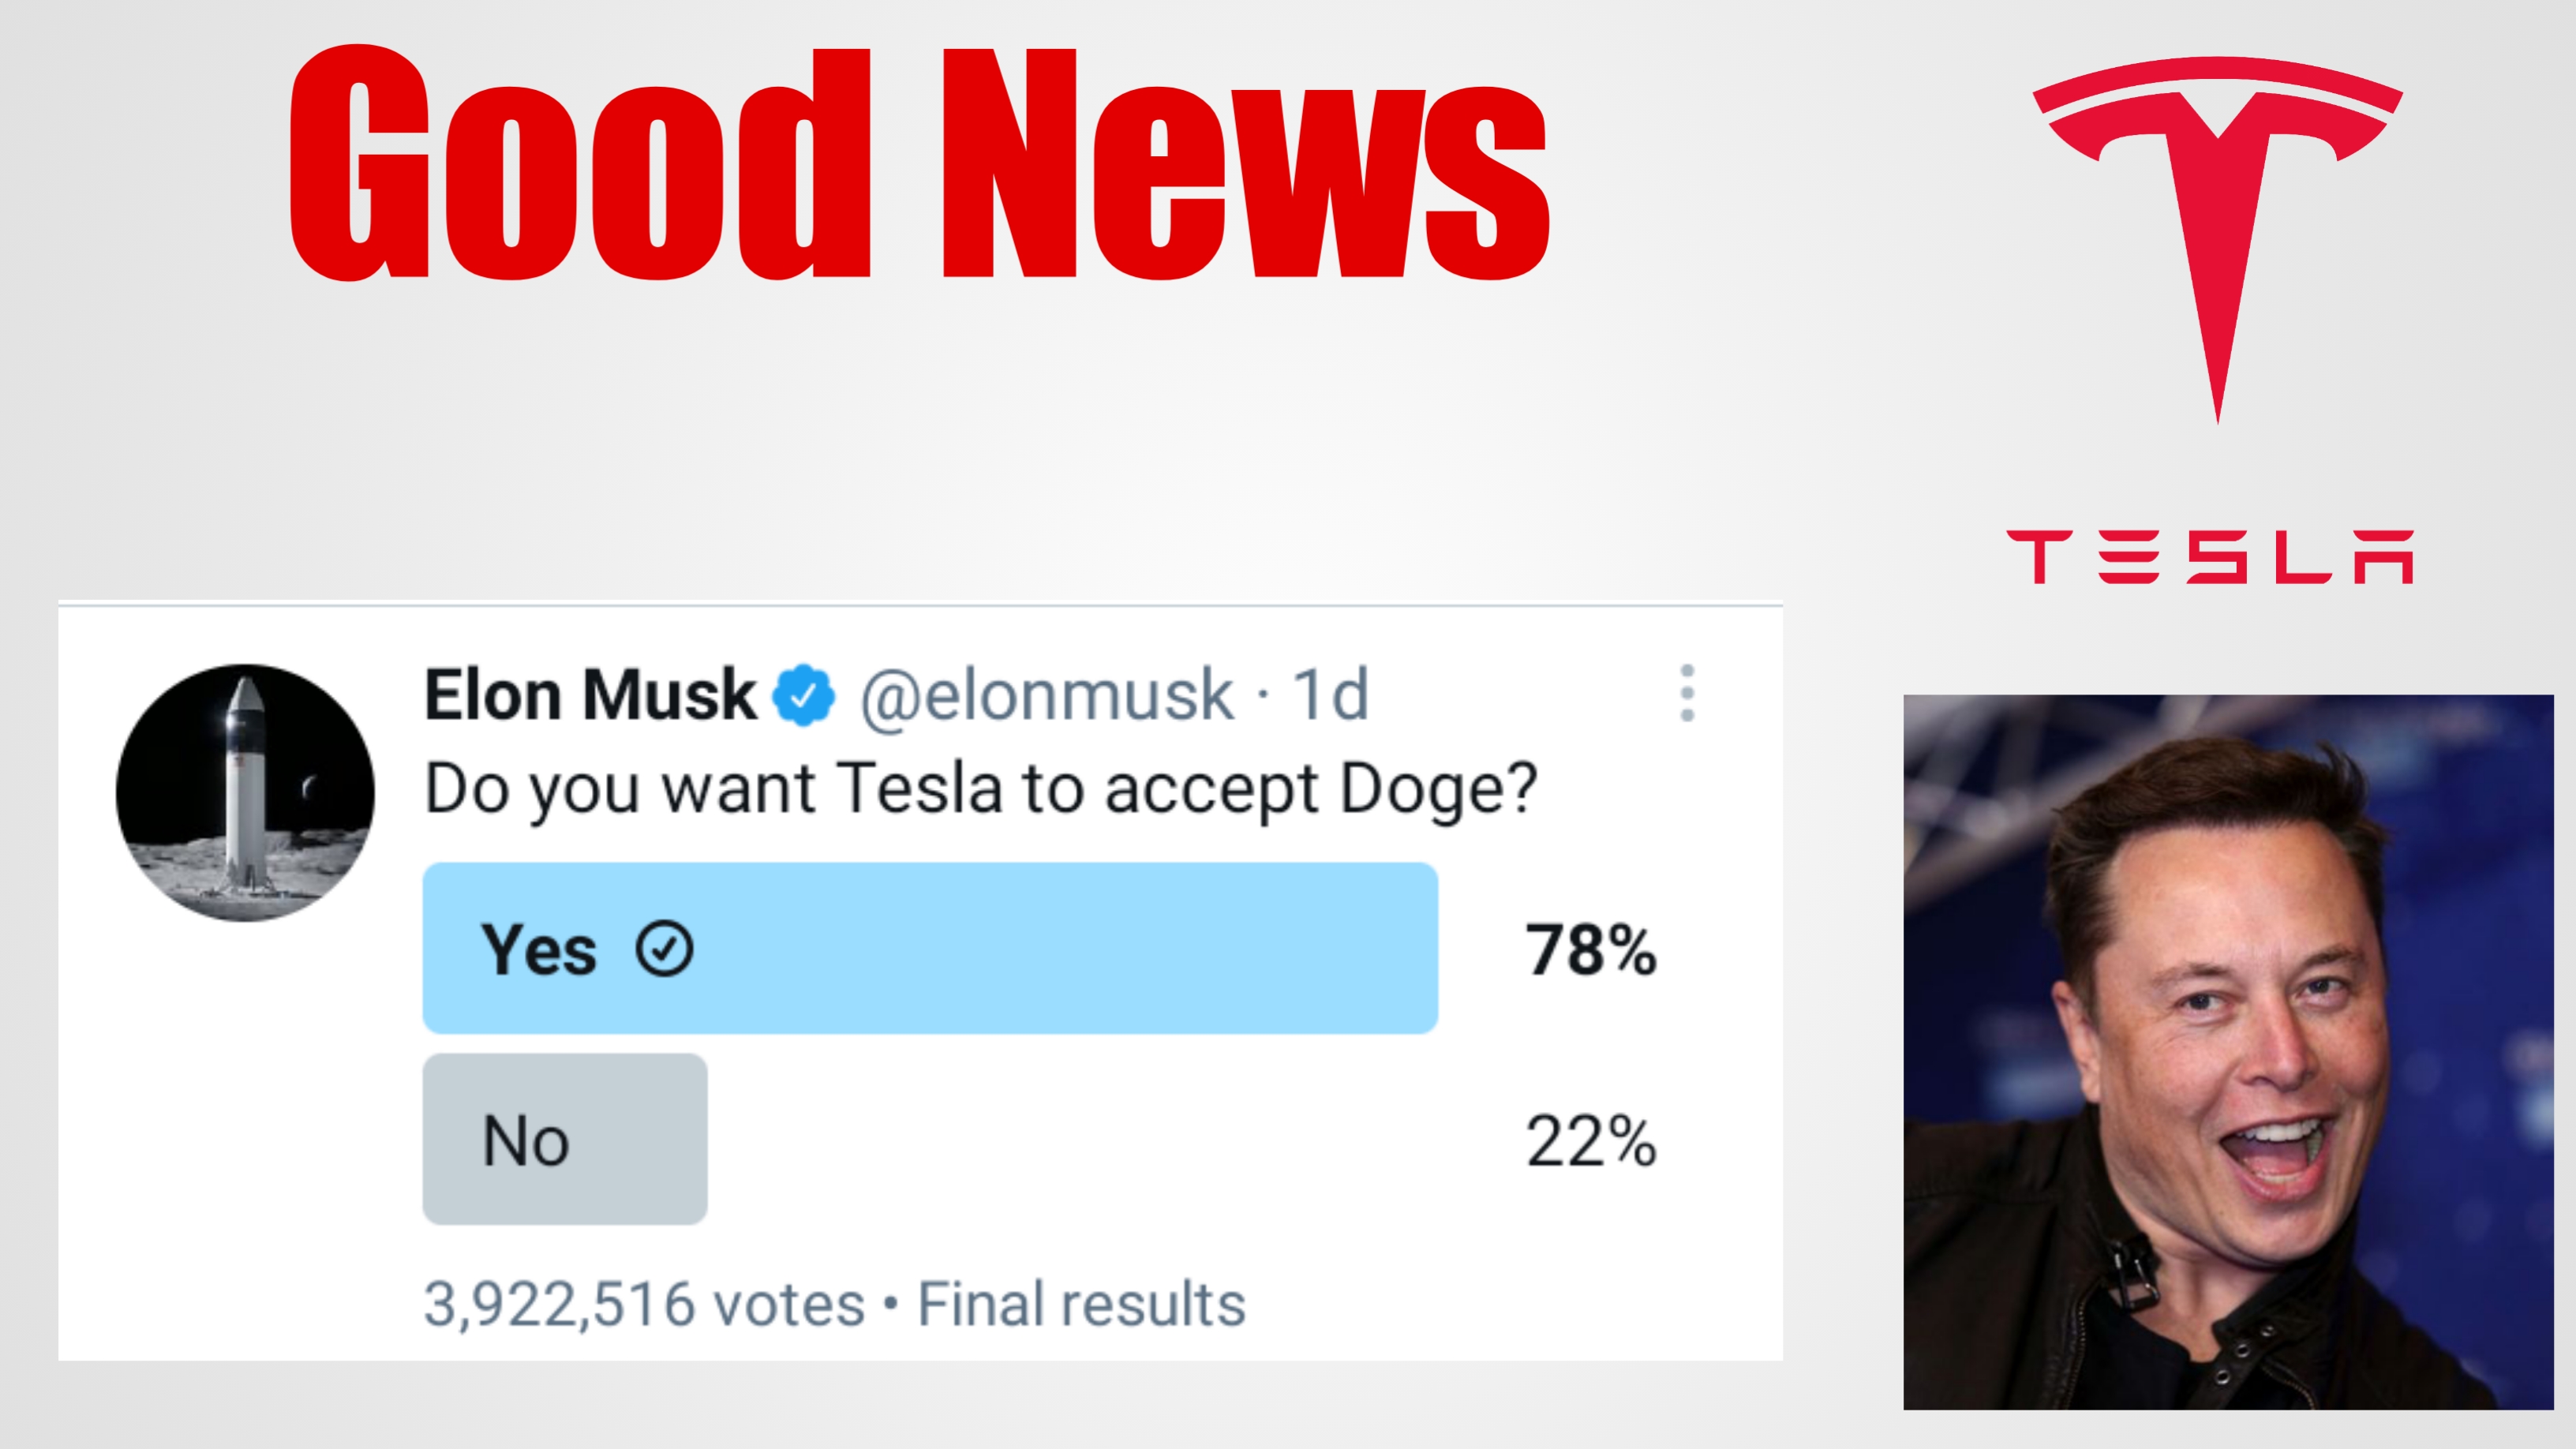The height and width of the screenshot is (1449, 2576).
Task: Select the No poll option bar
Action: point(565,1139)
